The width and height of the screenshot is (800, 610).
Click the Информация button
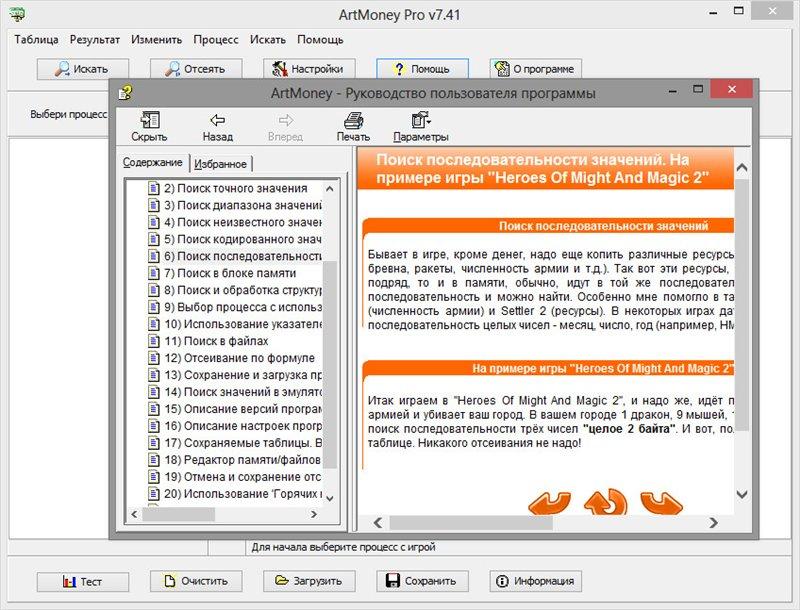(x=536, y=581)
